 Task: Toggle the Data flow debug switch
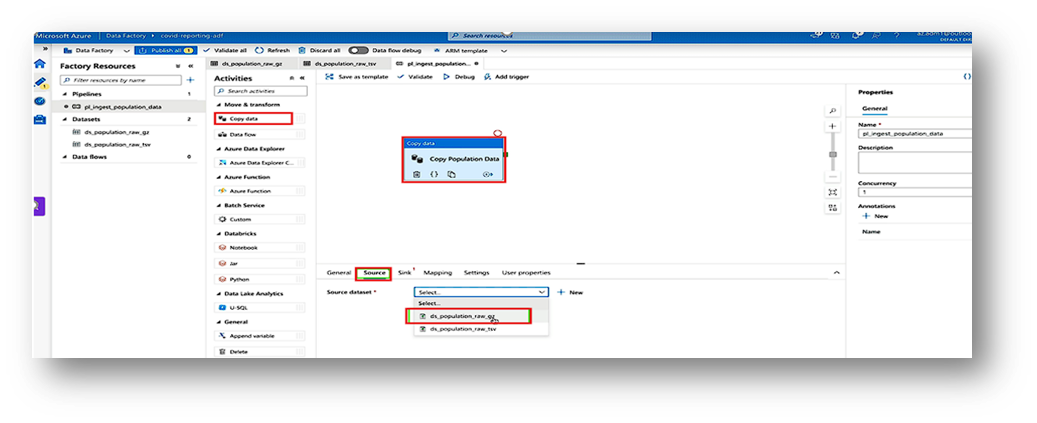(358, 50)
